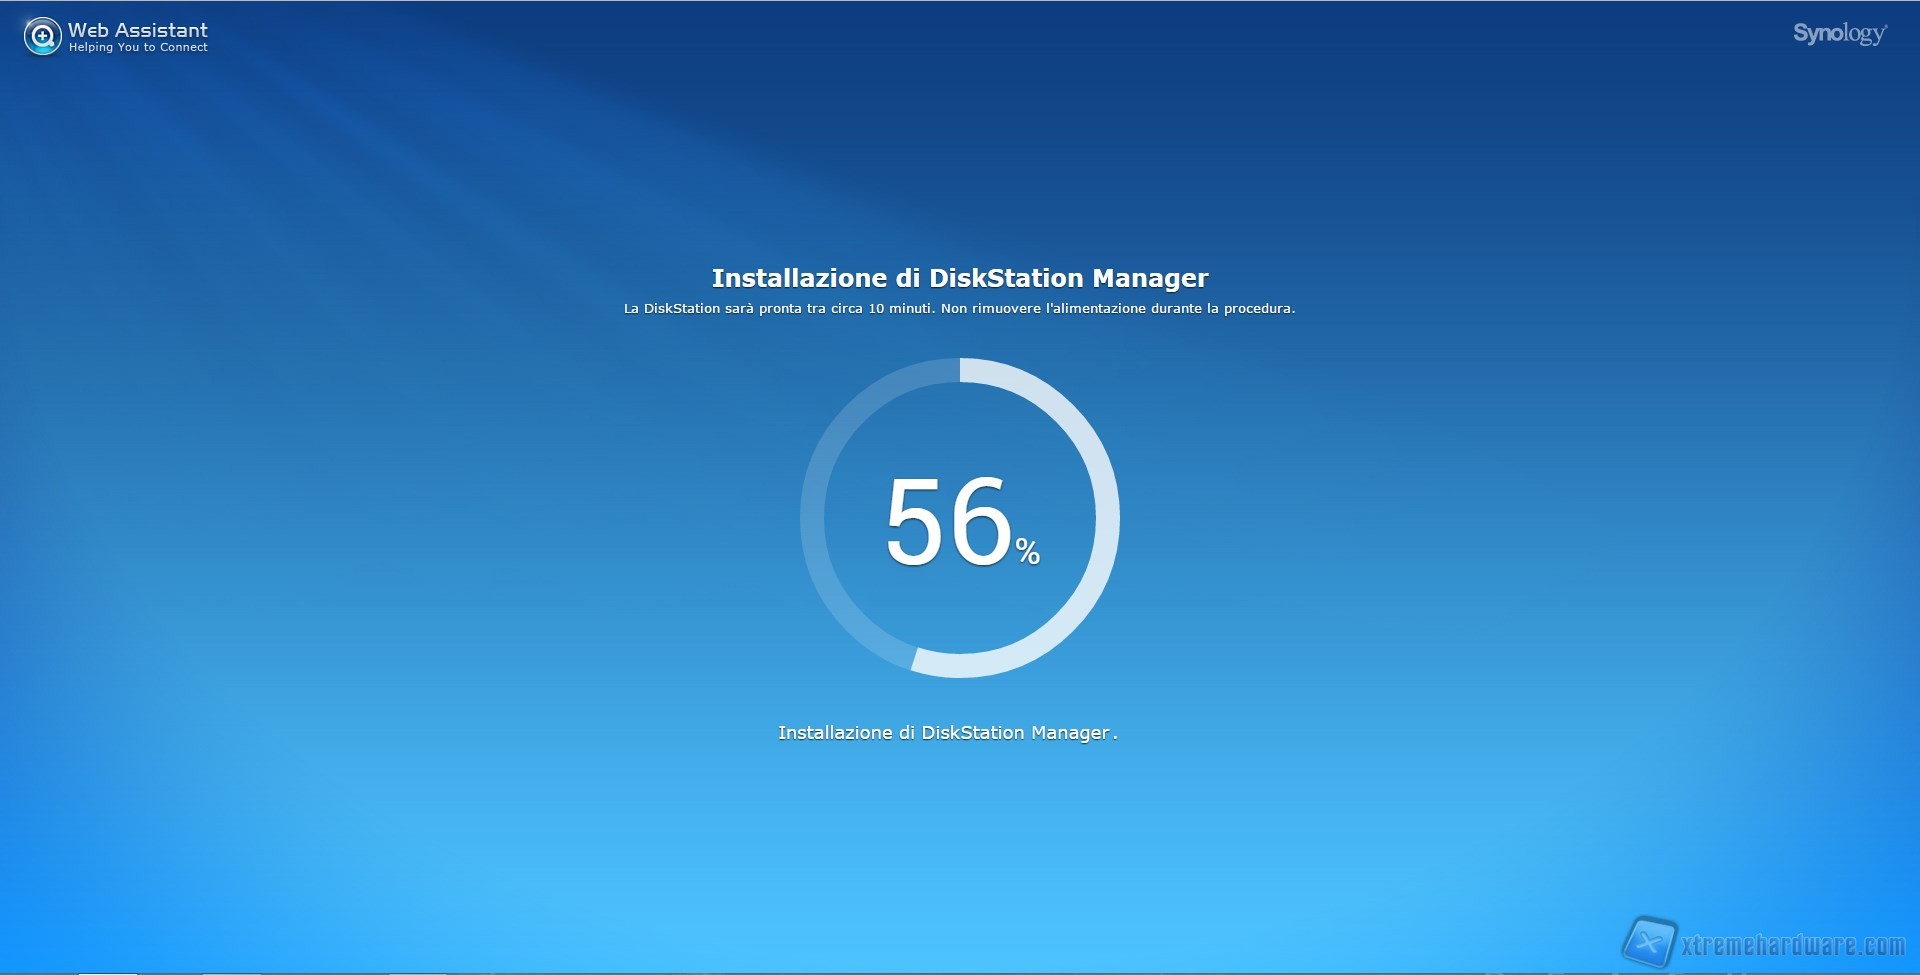Click the small percent symbol beside 56
The width and height of the screenshot is (1920, 975).
[1028, 551]
